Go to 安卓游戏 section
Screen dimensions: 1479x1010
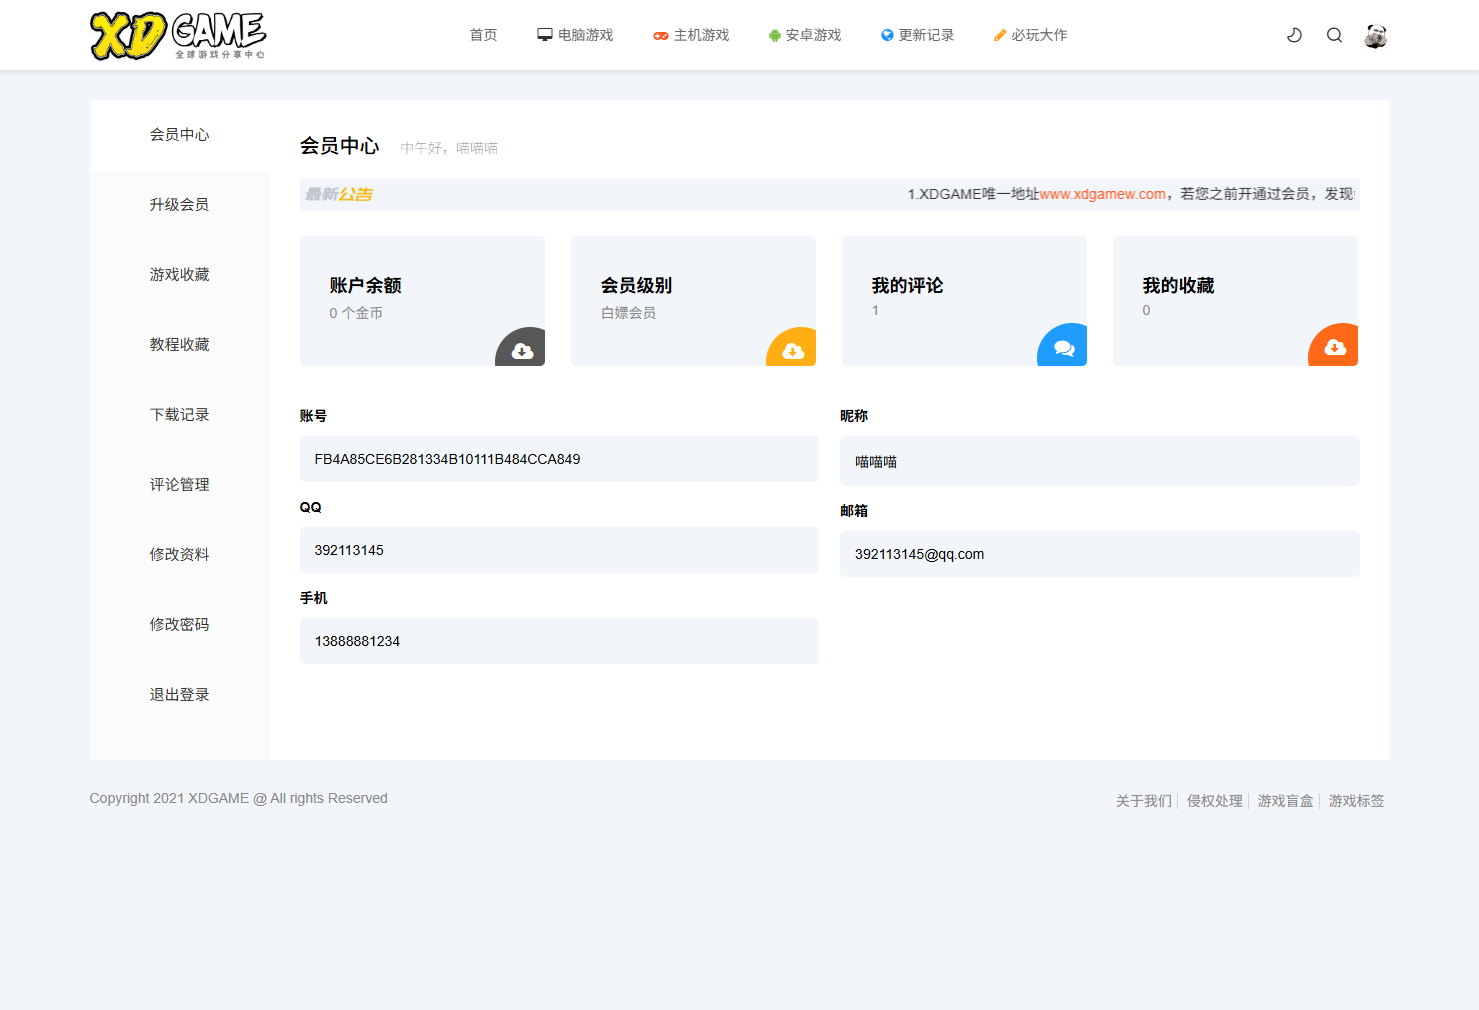click(x=804, y=35)
